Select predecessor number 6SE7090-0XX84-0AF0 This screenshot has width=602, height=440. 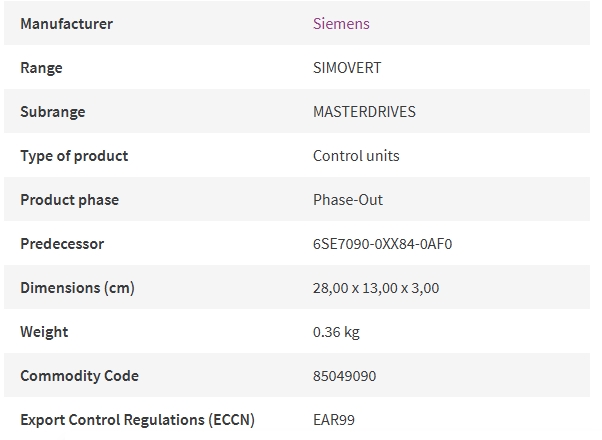[382, 244]
